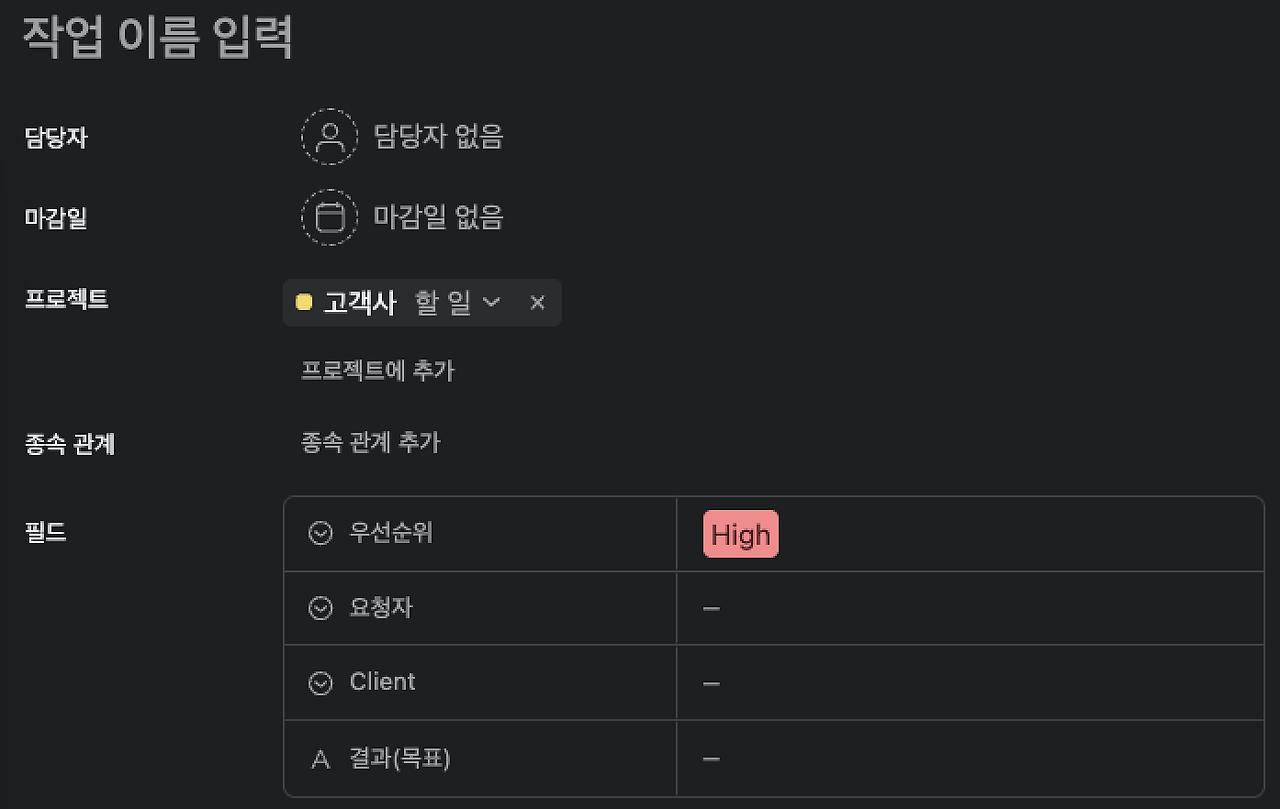This screenshot has width=1280, height=809.
Task: Click the calendar icon beside 마감일
Action: (x=329, y=217)
